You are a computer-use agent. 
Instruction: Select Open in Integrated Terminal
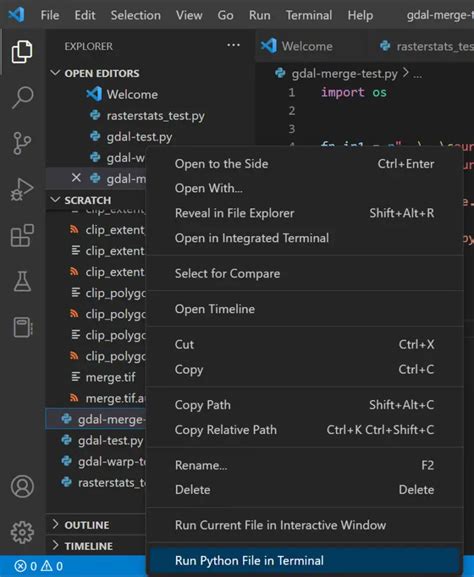tap(304, 238)
